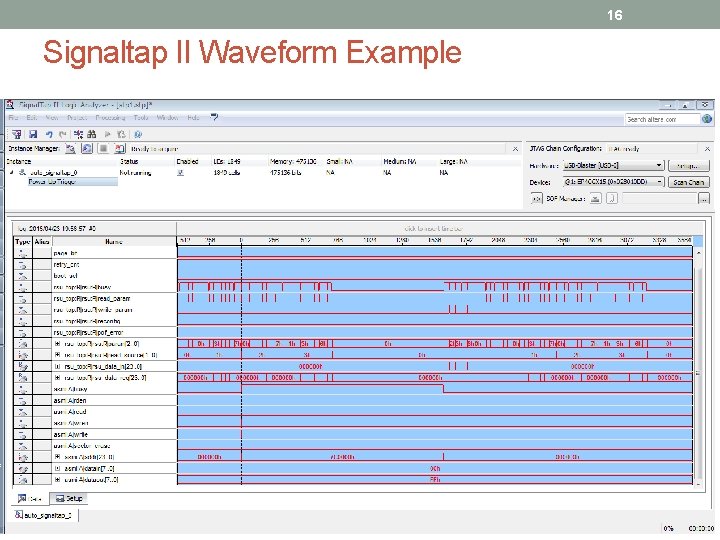
Task: Click the type icon for retry_cnt signal
Action: pyautogui.click(x=22, y=264)
